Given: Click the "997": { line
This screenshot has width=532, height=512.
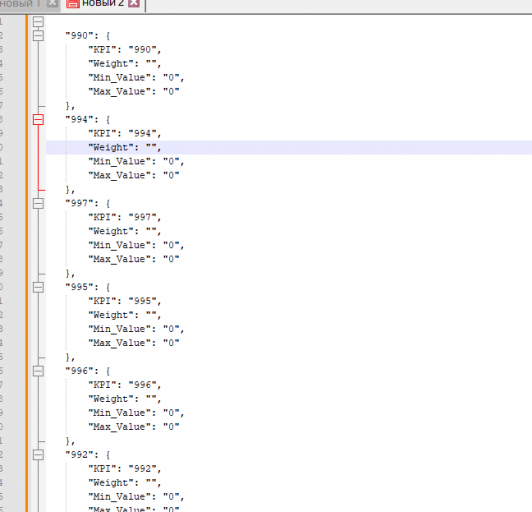Looking at the screenshot, I should (x=88, y=203).
